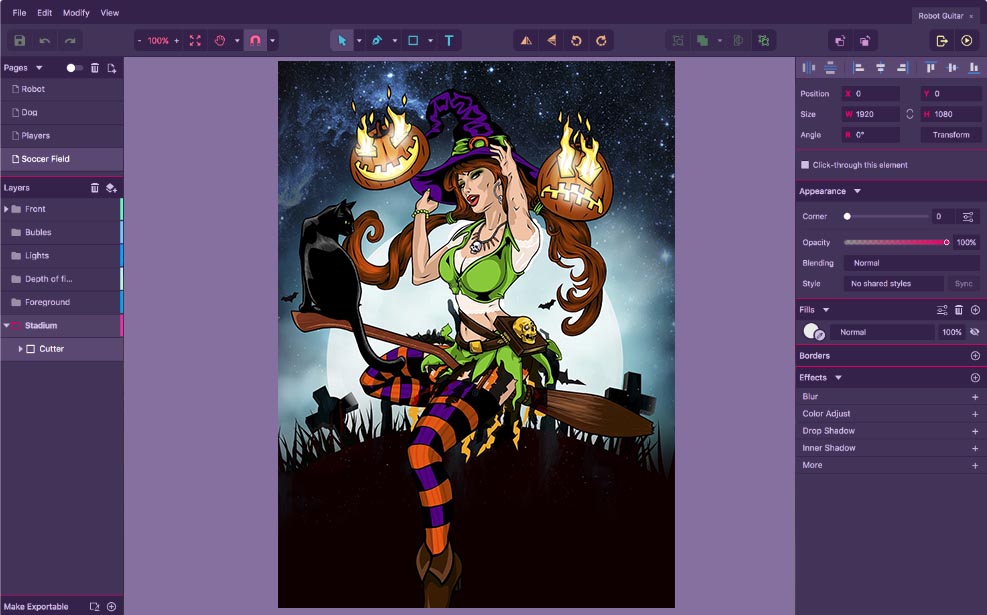Select the Text tool

pyautogui.click(x=449, y=41)
